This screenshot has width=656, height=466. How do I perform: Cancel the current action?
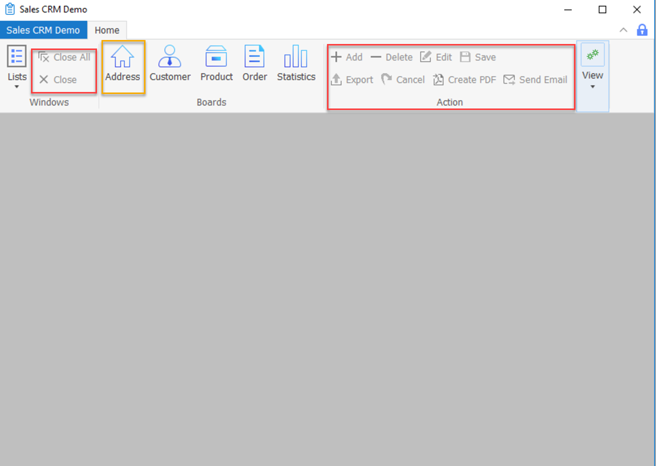403,80
